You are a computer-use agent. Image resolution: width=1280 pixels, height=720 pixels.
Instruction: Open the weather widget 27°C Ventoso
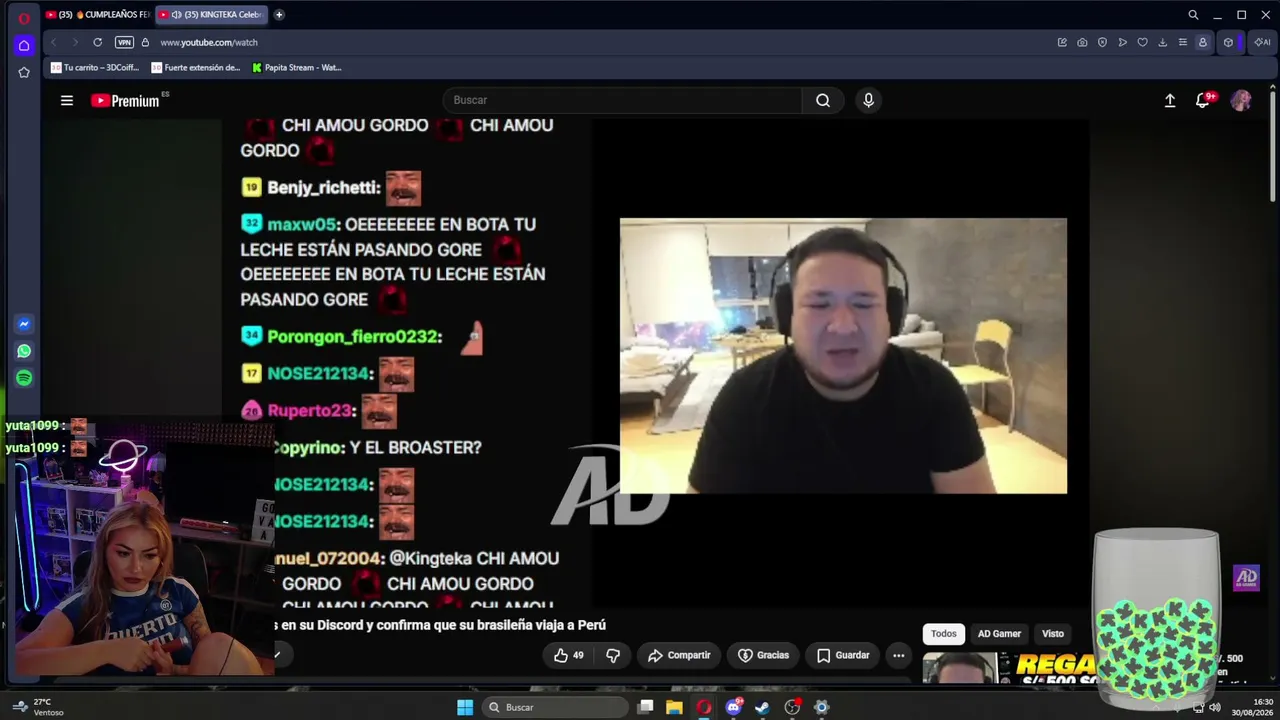(40, 707)
